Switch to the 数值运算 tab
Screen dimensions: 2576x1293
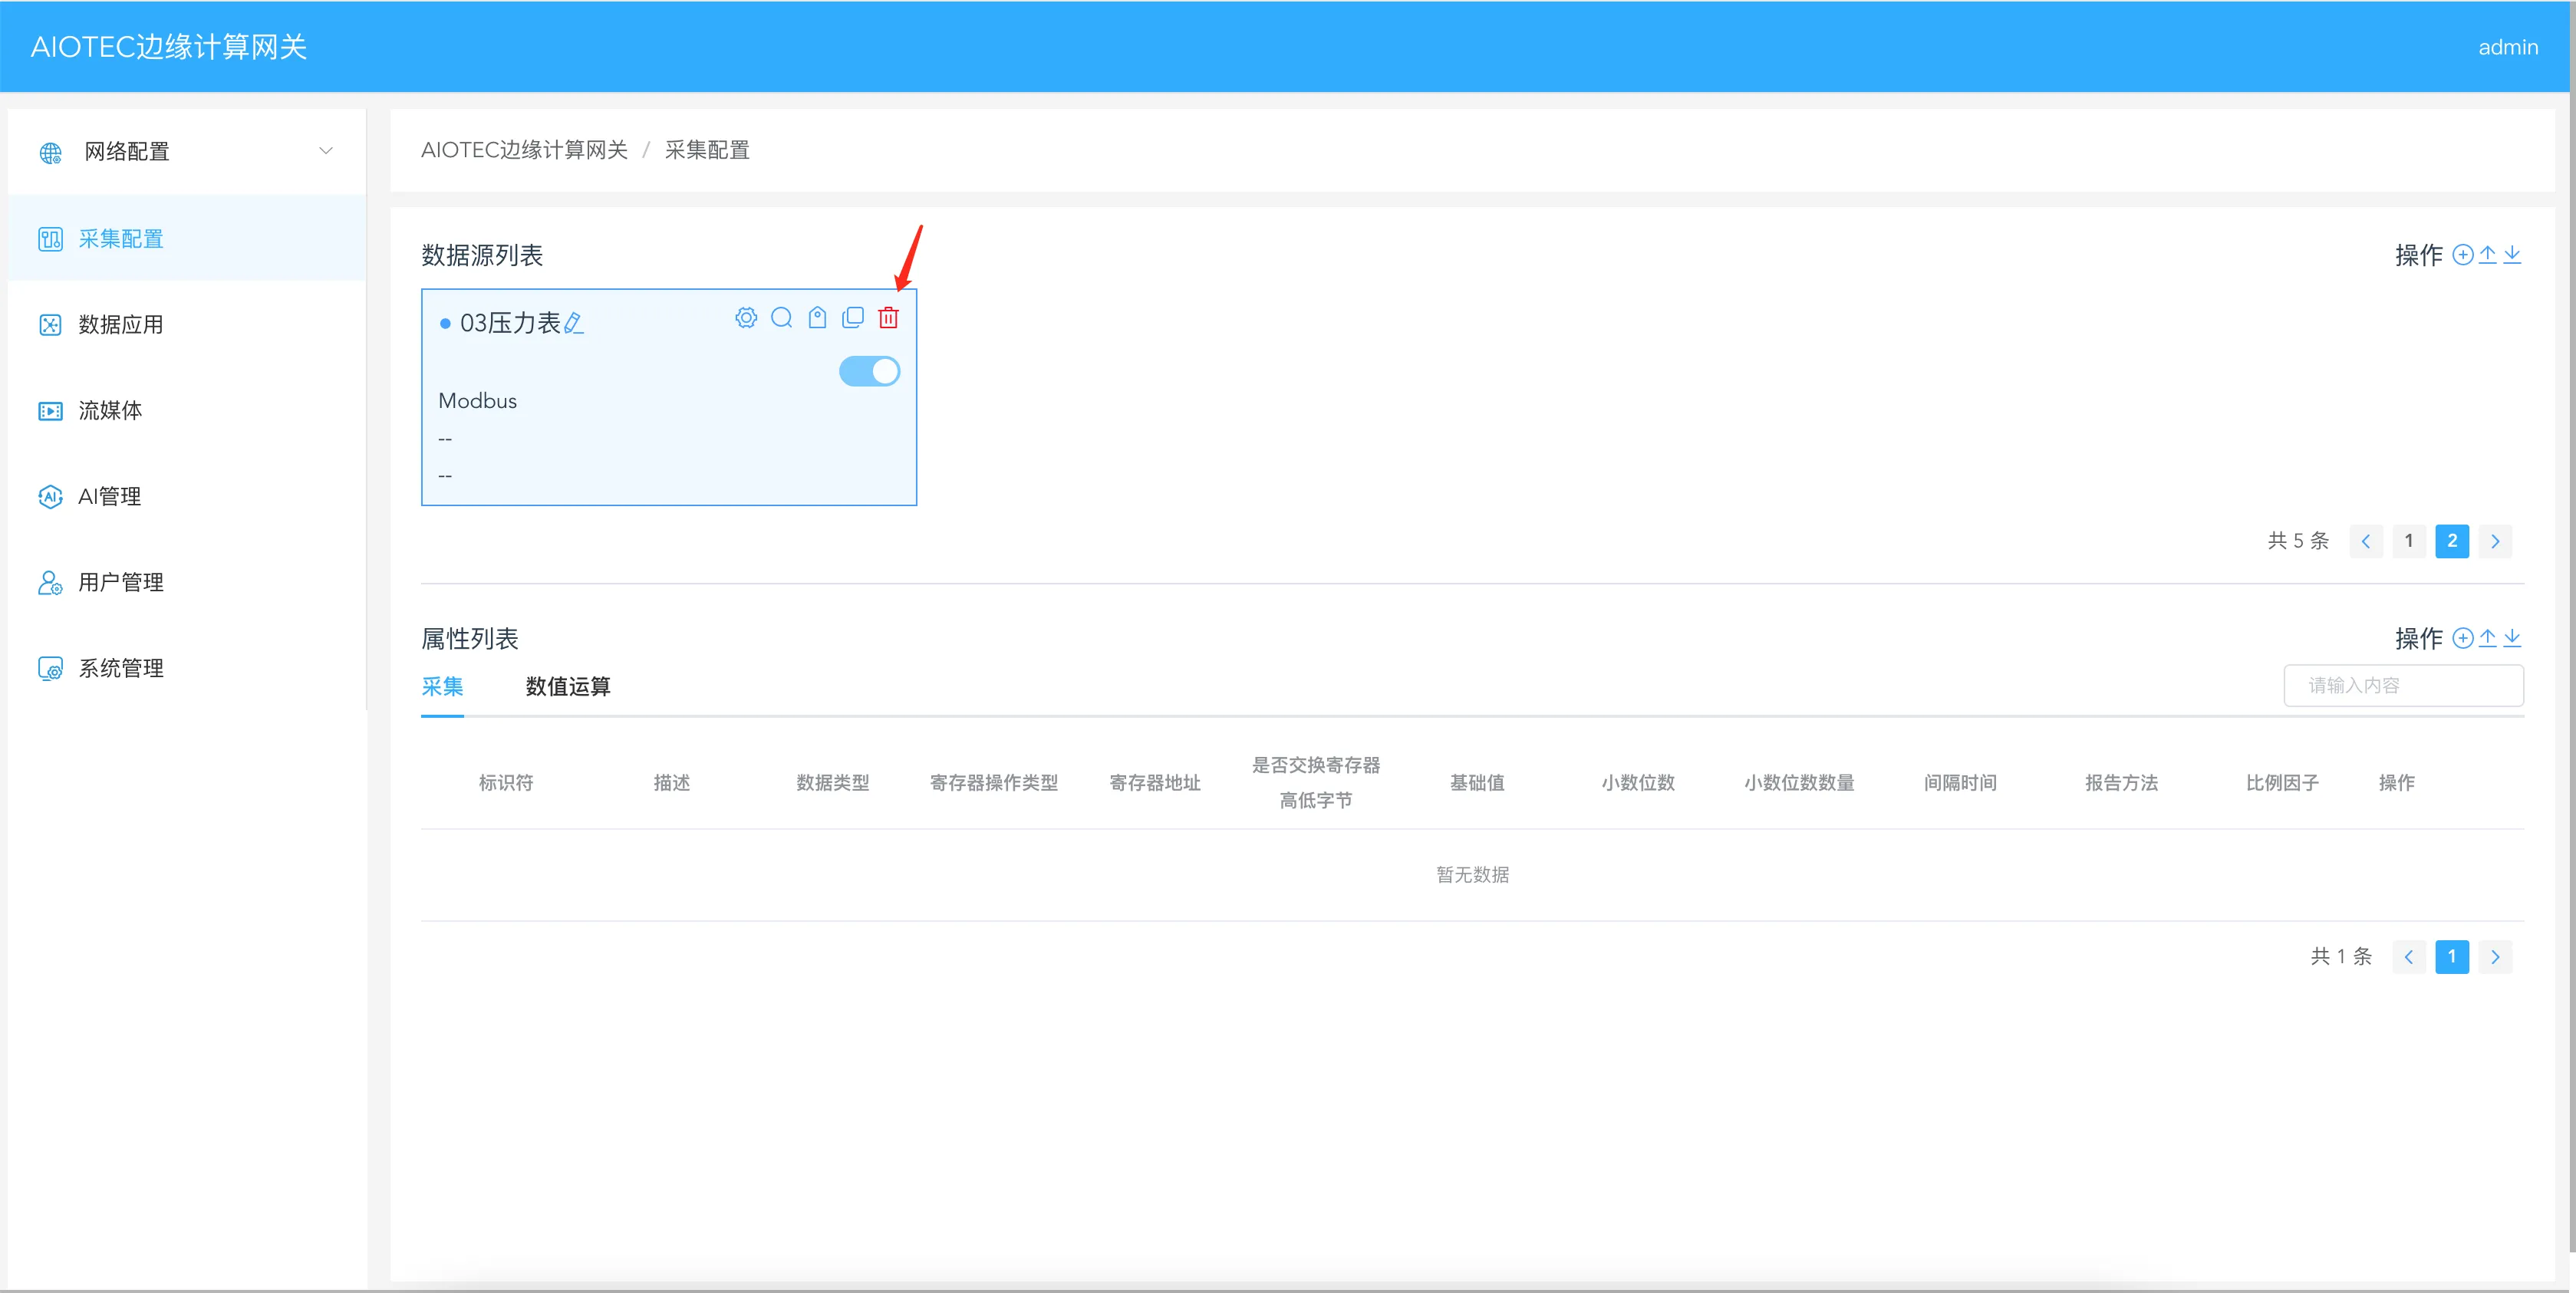coord(568,686)
